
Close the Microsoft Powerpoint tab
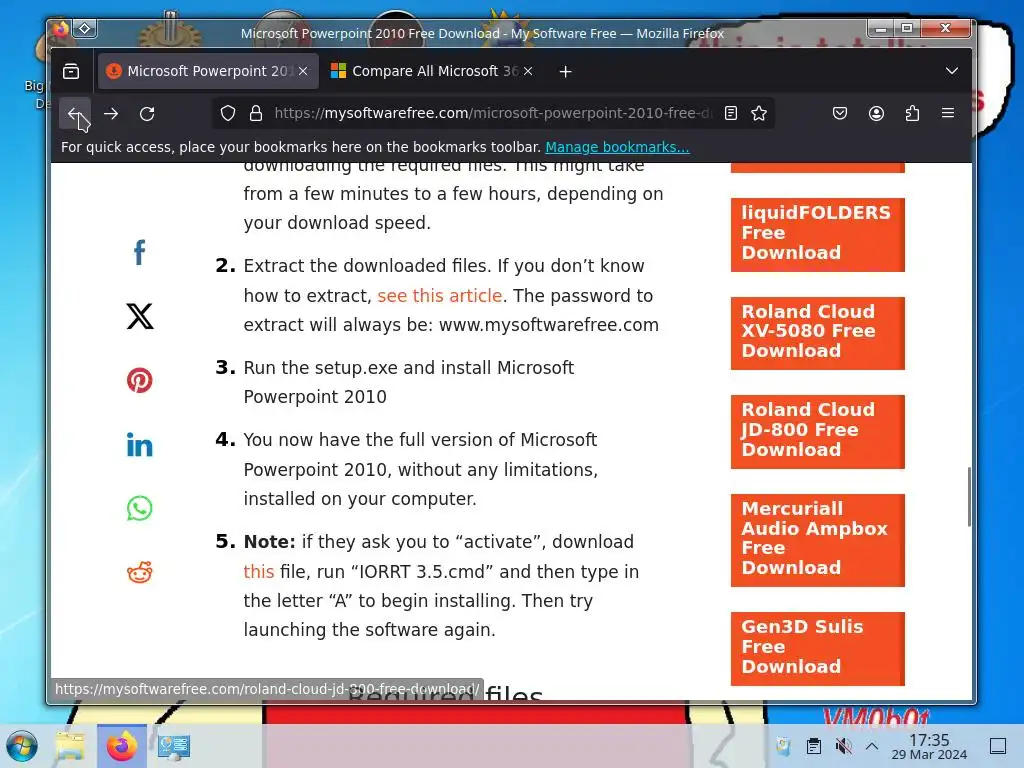[303, 71]
